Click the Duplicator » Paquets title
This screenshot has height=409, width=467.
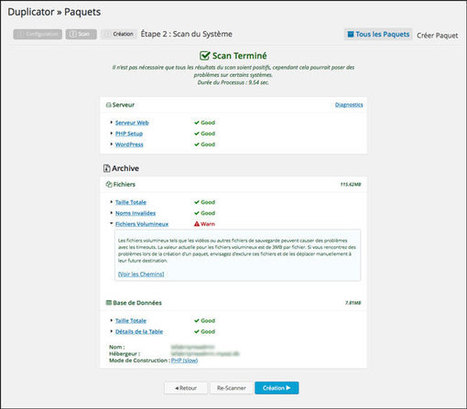pyautogui.click(x=54, y=12)
